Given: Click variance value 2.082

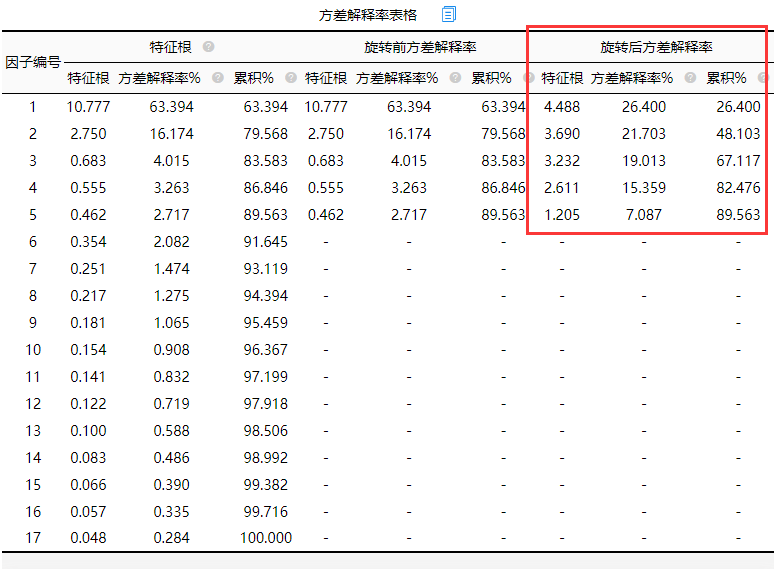Looking at the screenshot, I should (171, 242).
